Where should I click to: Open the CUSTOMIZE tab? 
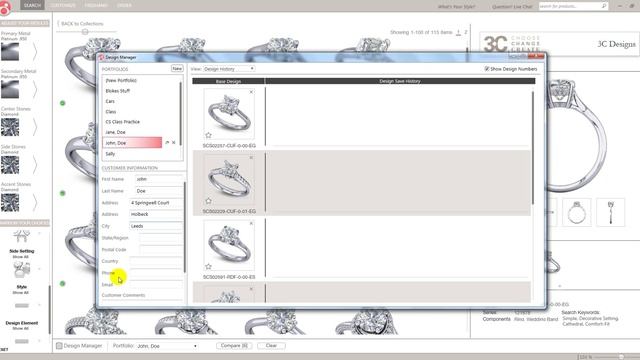pyautogui.click(x=63, y=5)
